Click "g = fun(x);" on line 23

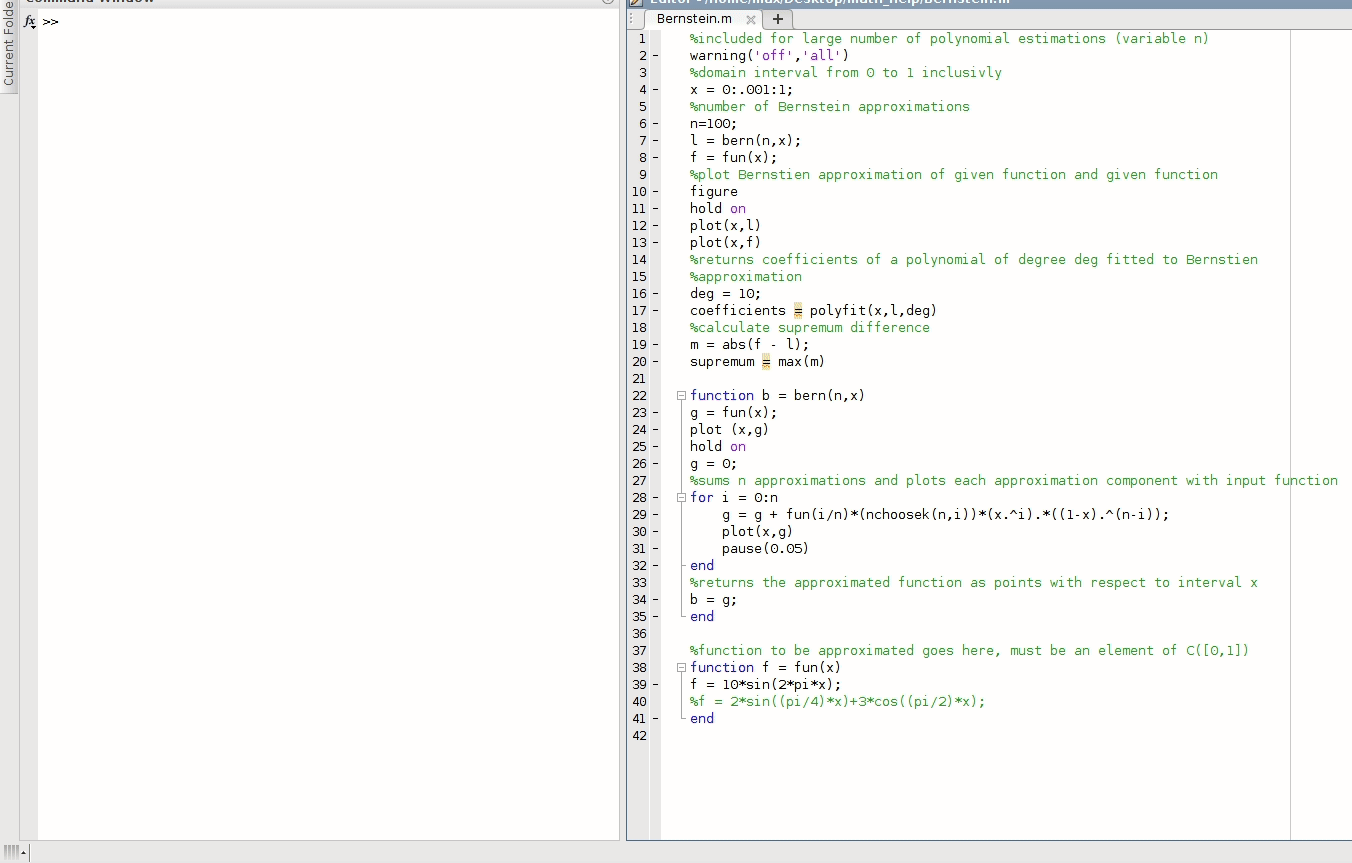(733, 412)
